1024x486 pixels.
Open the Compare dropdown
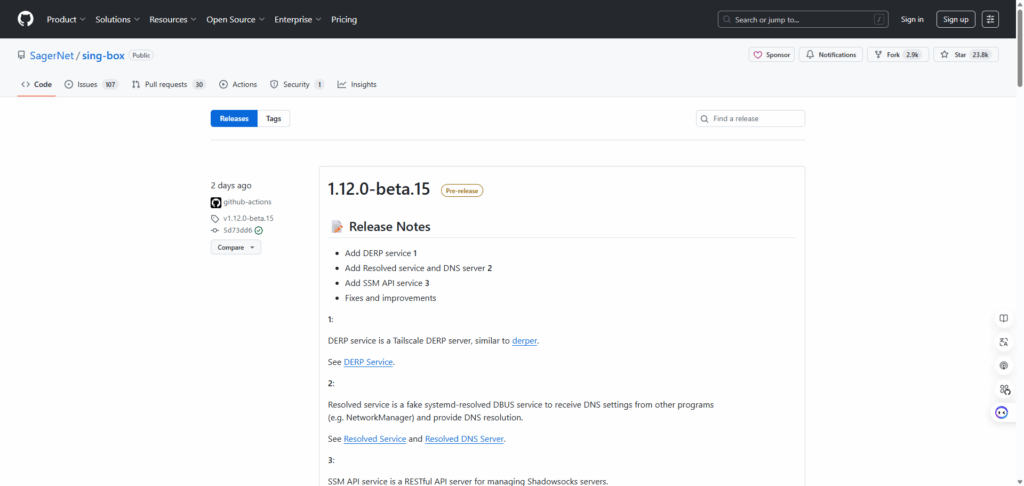pos(235,247)
